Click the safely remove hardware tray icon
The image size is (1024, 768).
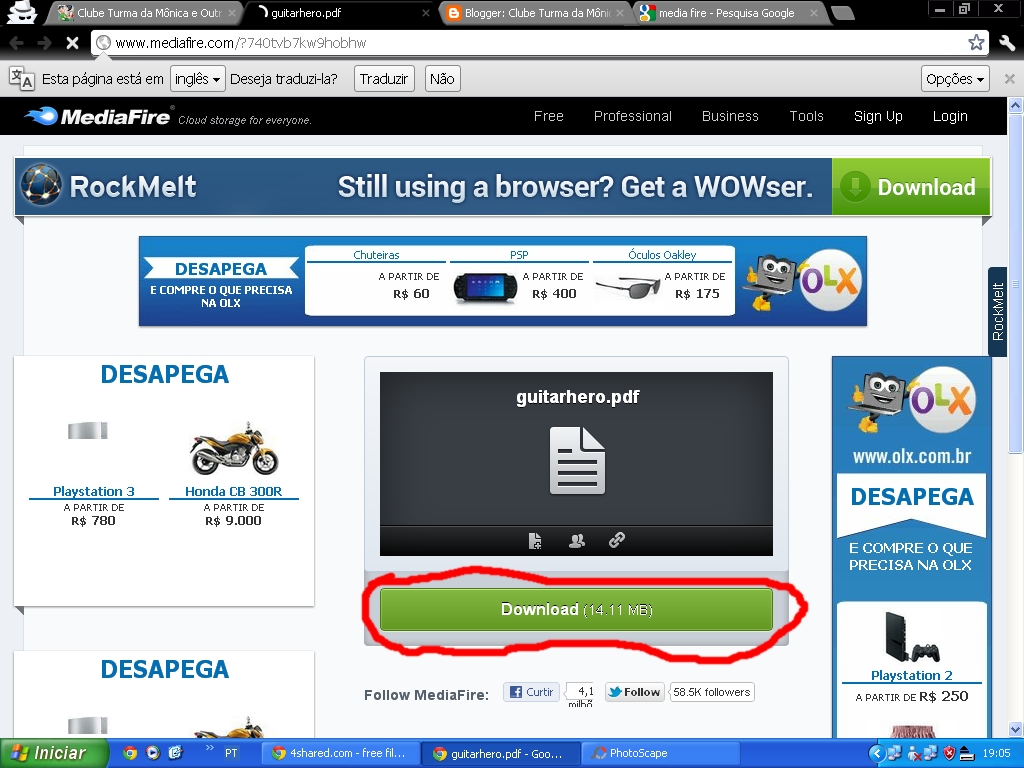[x=968, y=754]
